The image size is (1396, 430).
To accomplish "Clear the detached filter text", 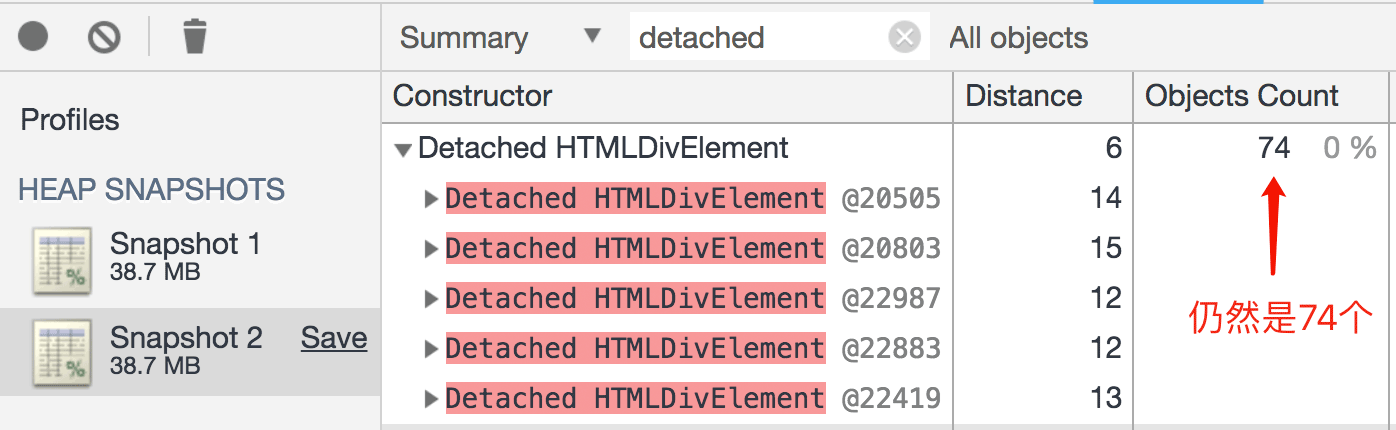I will coord(904,38).
